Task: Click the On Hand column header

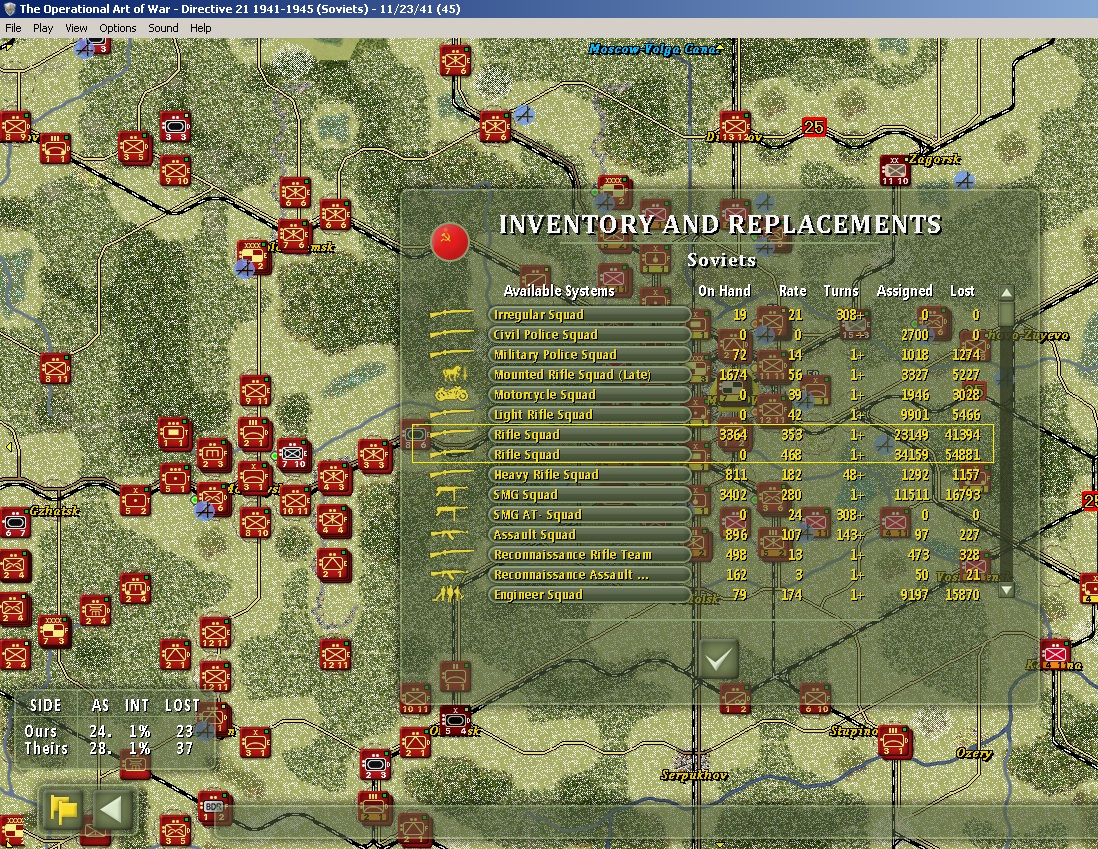Action: point(724,291)
